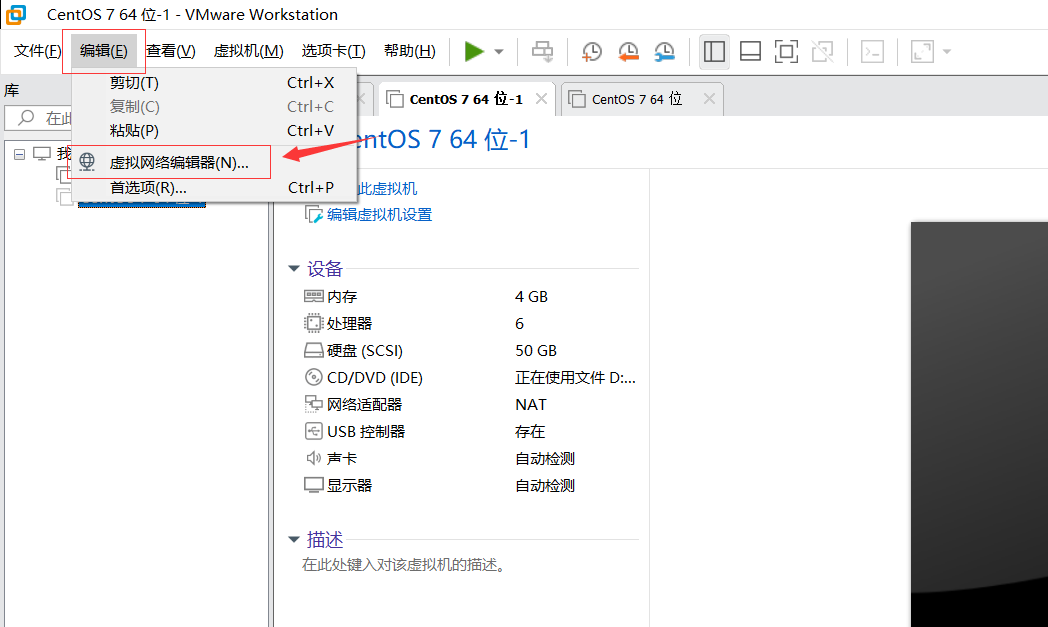The image size is (1048, 627).
Task: Click the 编辑虚拟机设置 link
Action: [379, 215]
